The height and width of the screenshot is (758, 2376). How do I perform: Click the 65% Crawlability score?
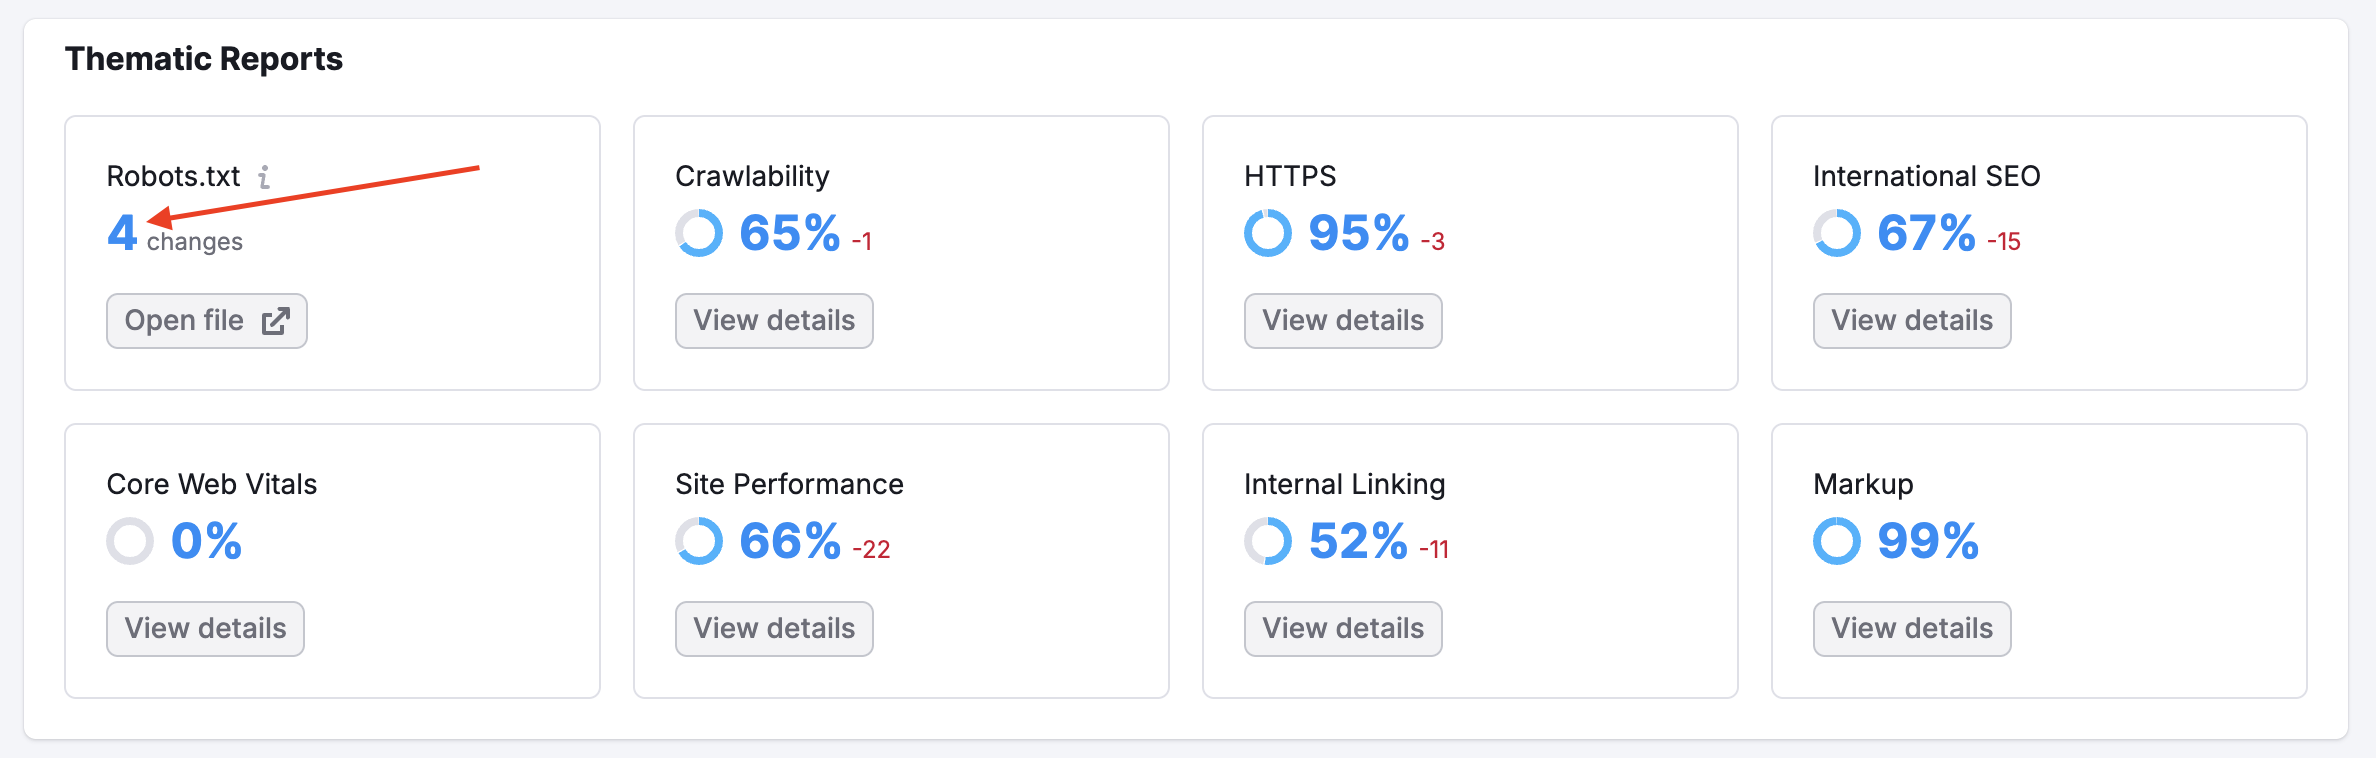789,233
